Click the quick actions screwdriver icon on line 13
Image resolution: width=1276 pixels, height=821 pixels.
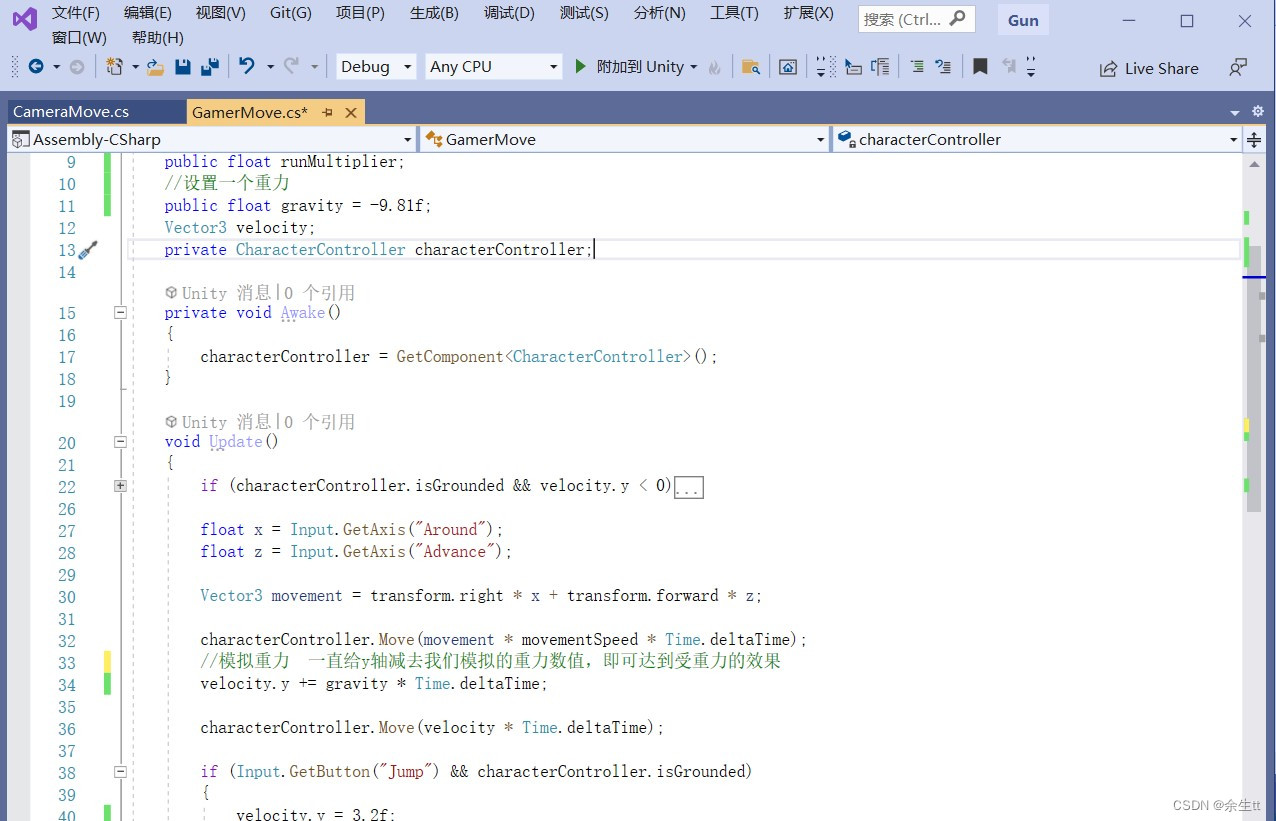(x=88, y=250)
